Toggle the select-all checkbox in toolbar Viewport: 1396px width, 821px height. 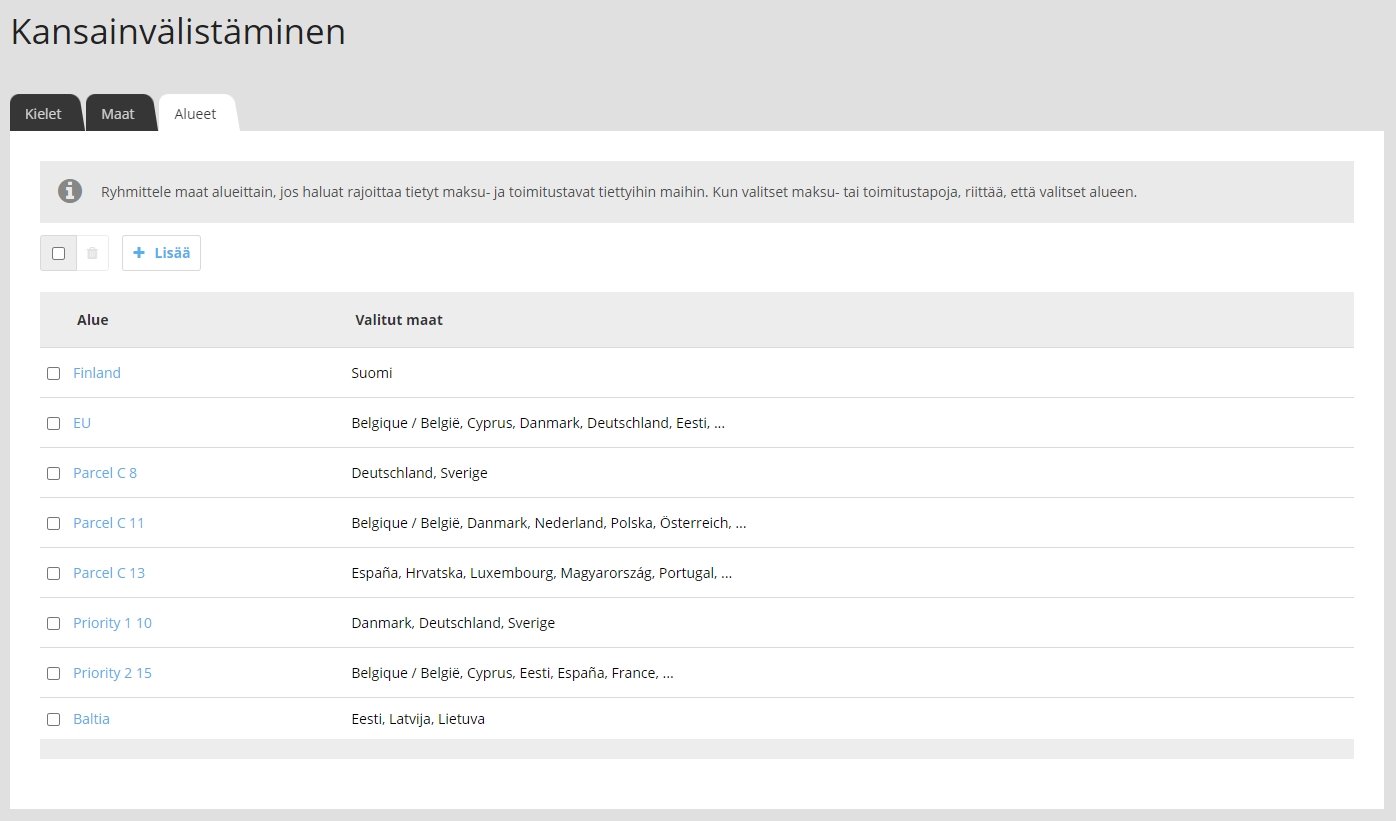[58, 253]
